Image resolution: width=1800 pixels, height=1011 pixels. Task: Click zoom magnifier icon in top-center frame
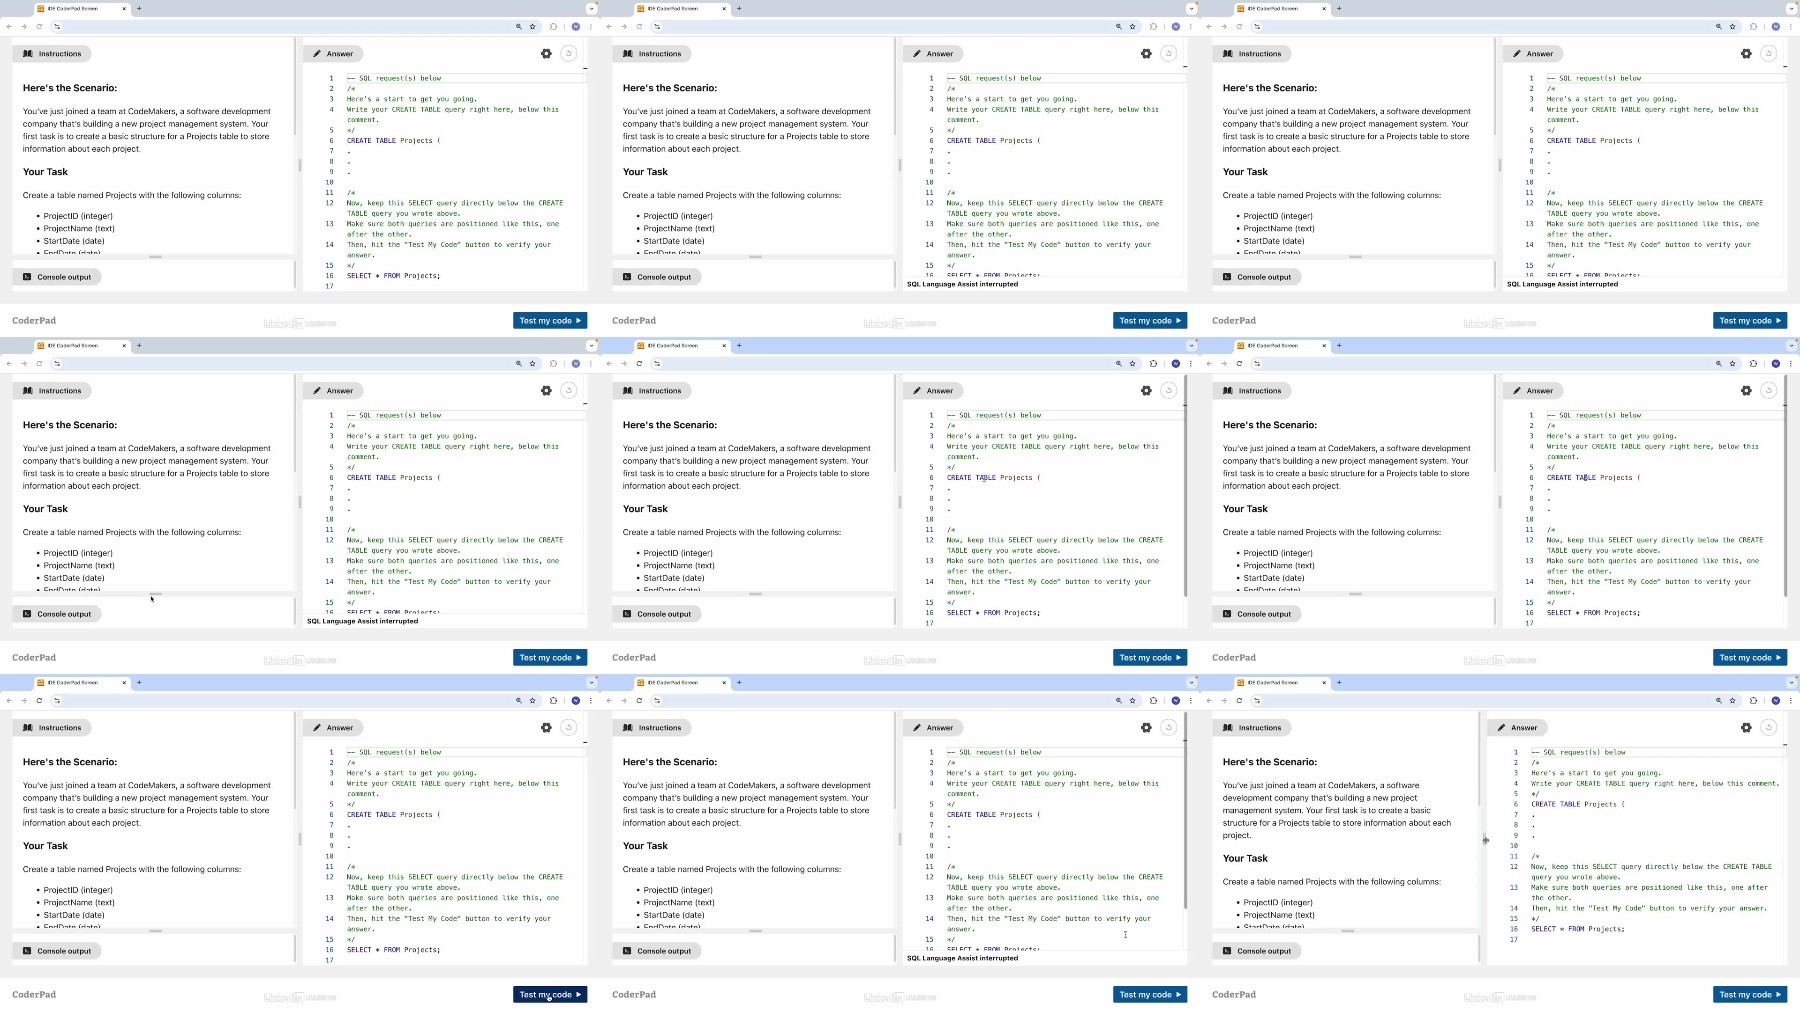[x=1118, y=27]
